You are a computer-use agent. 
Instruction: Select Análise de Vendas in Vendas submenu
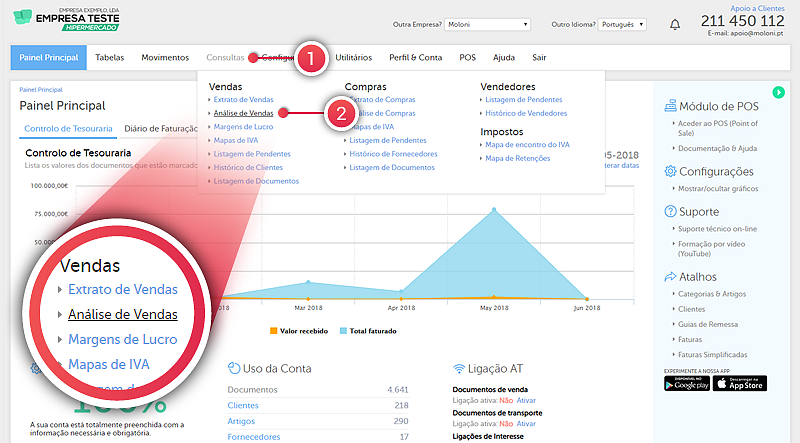243,113
